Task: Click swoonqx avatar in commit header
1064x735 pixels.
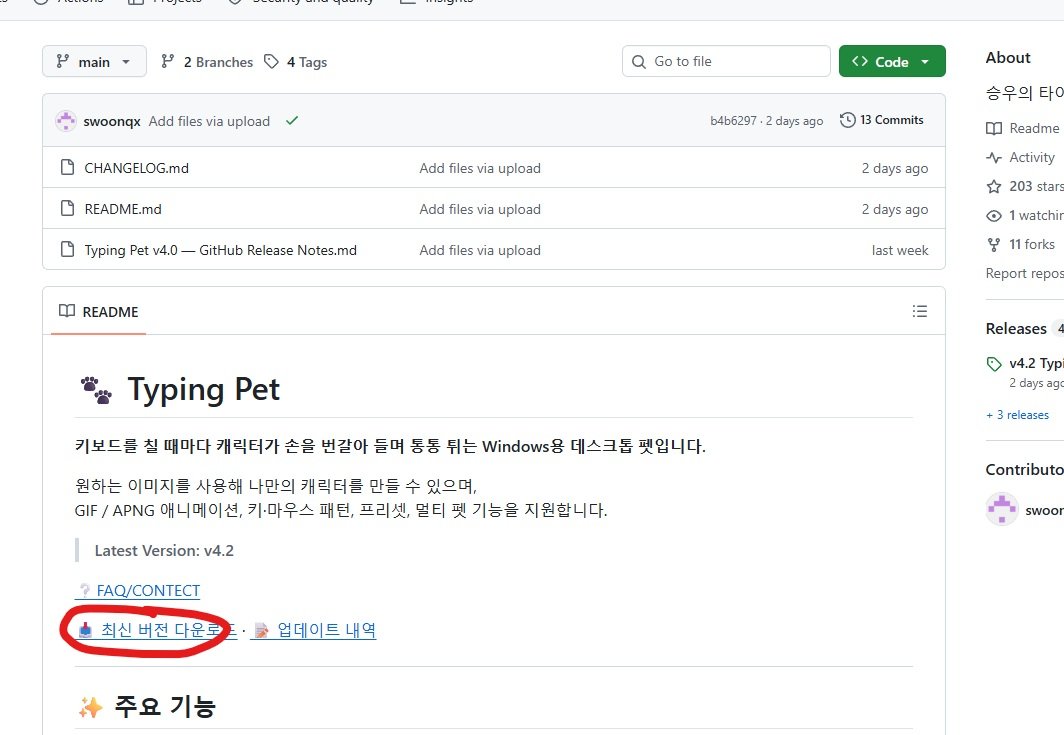Action: point(66,121)
